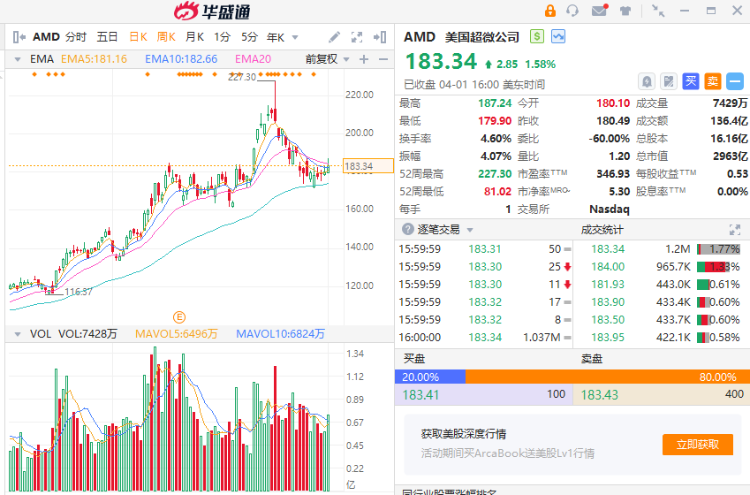Click the EMA20 label
The height and width of the screenshot is (495, 750).
coord(253,59)
